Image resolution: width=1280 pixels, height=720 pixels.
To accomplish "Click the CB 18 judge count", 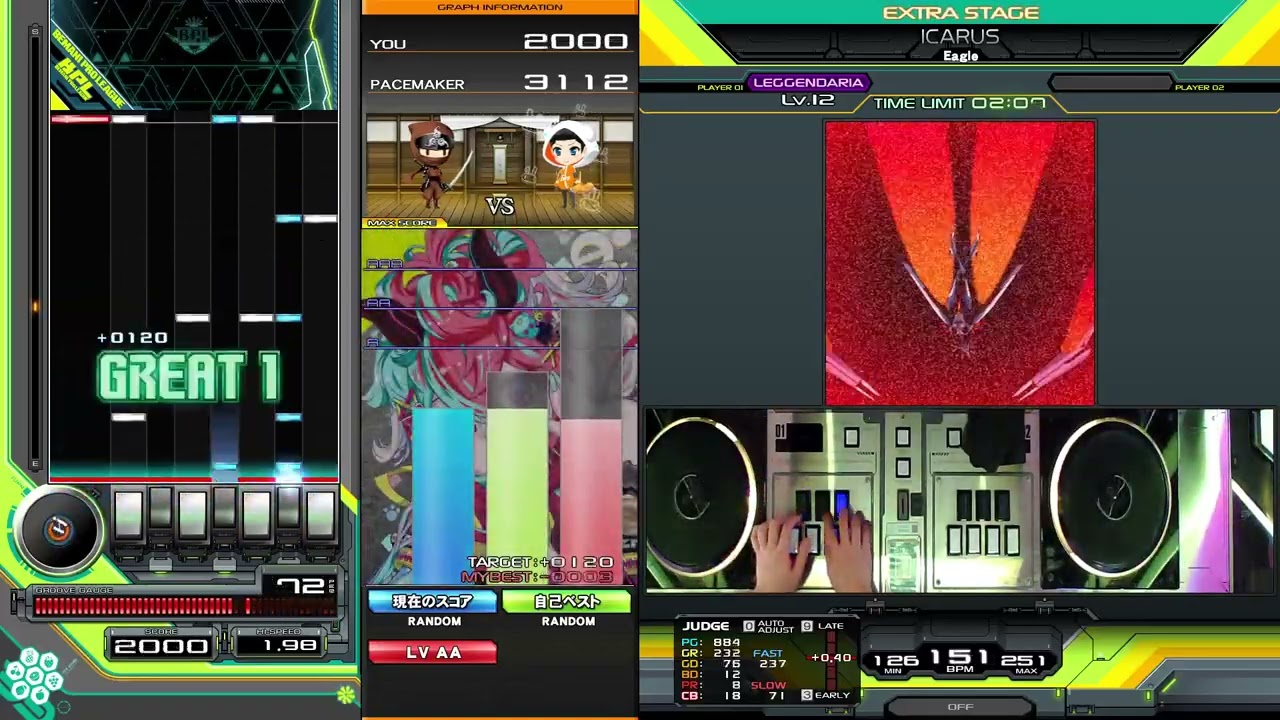I will tap(711, 695).
